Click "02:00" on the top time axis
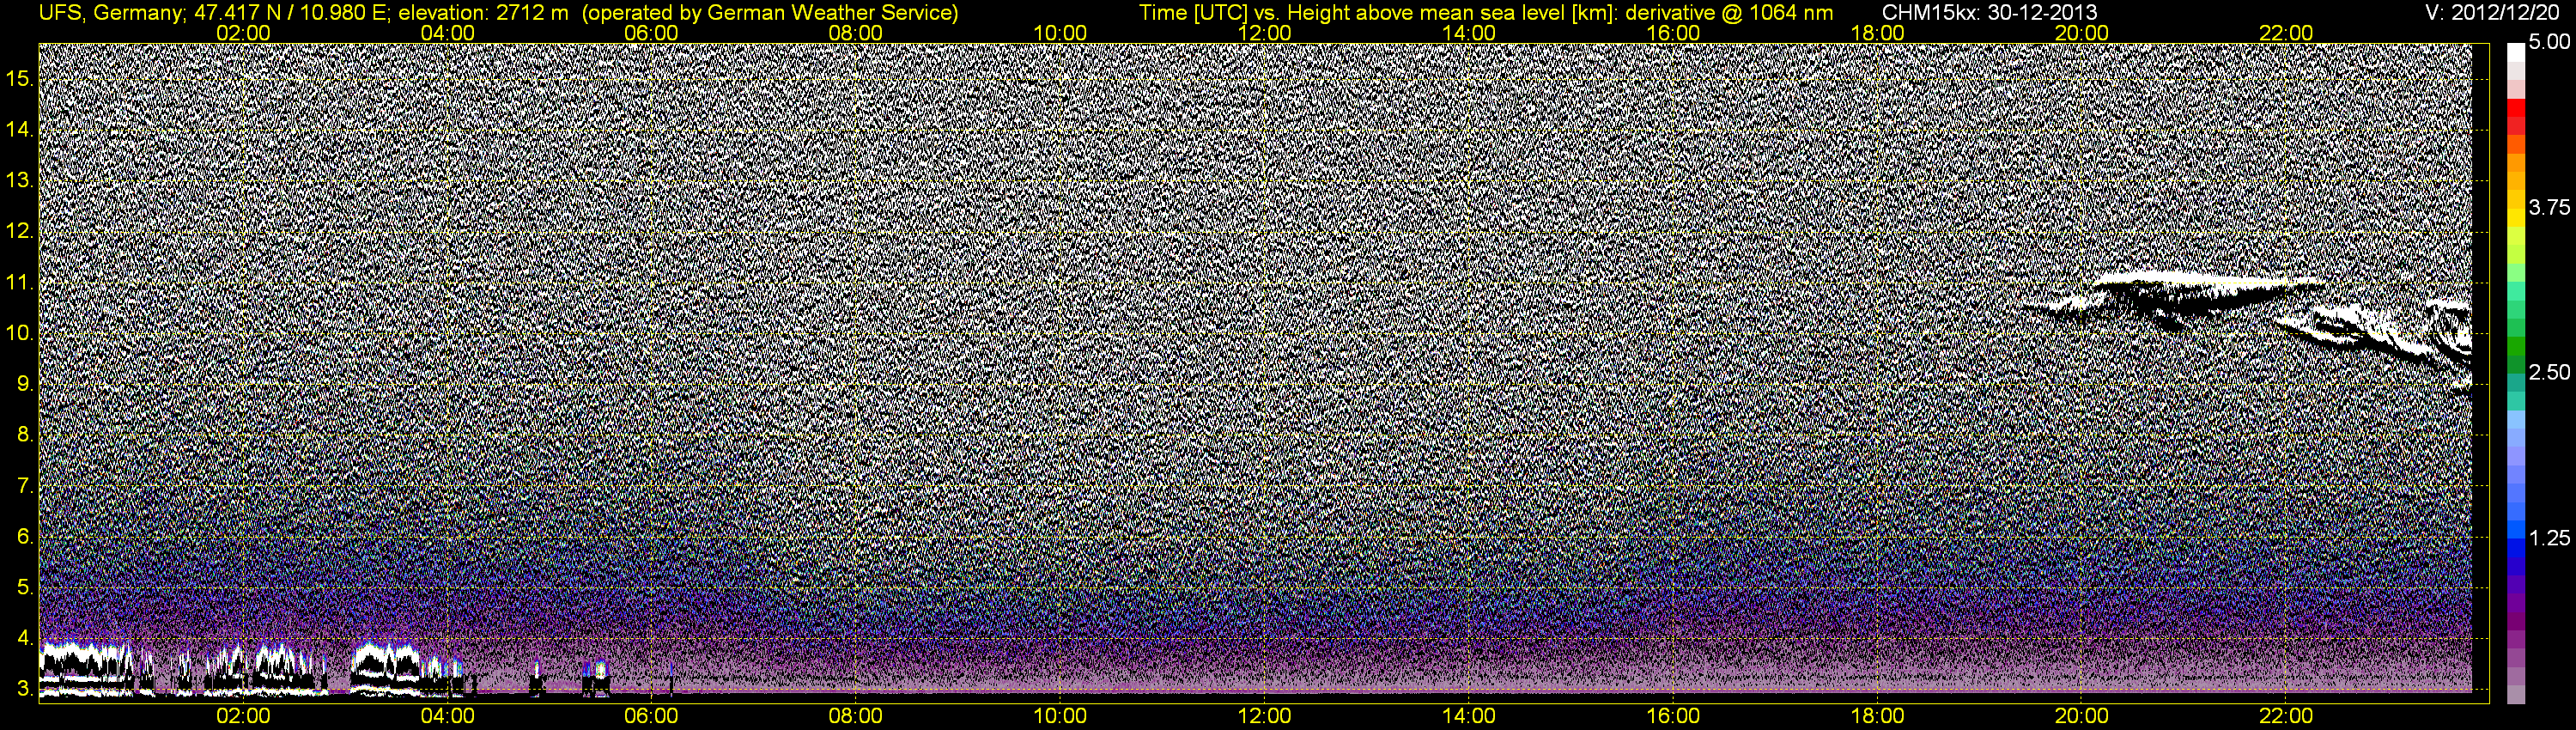 (x=243, y=33)
